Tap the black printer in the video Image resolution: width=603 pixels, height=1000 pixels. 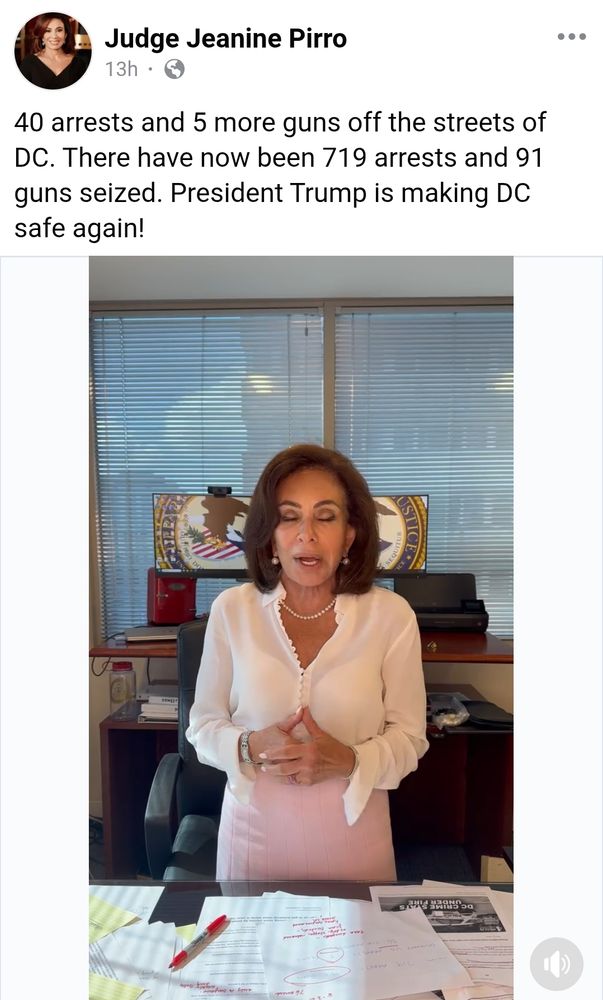tap(443, 603)
